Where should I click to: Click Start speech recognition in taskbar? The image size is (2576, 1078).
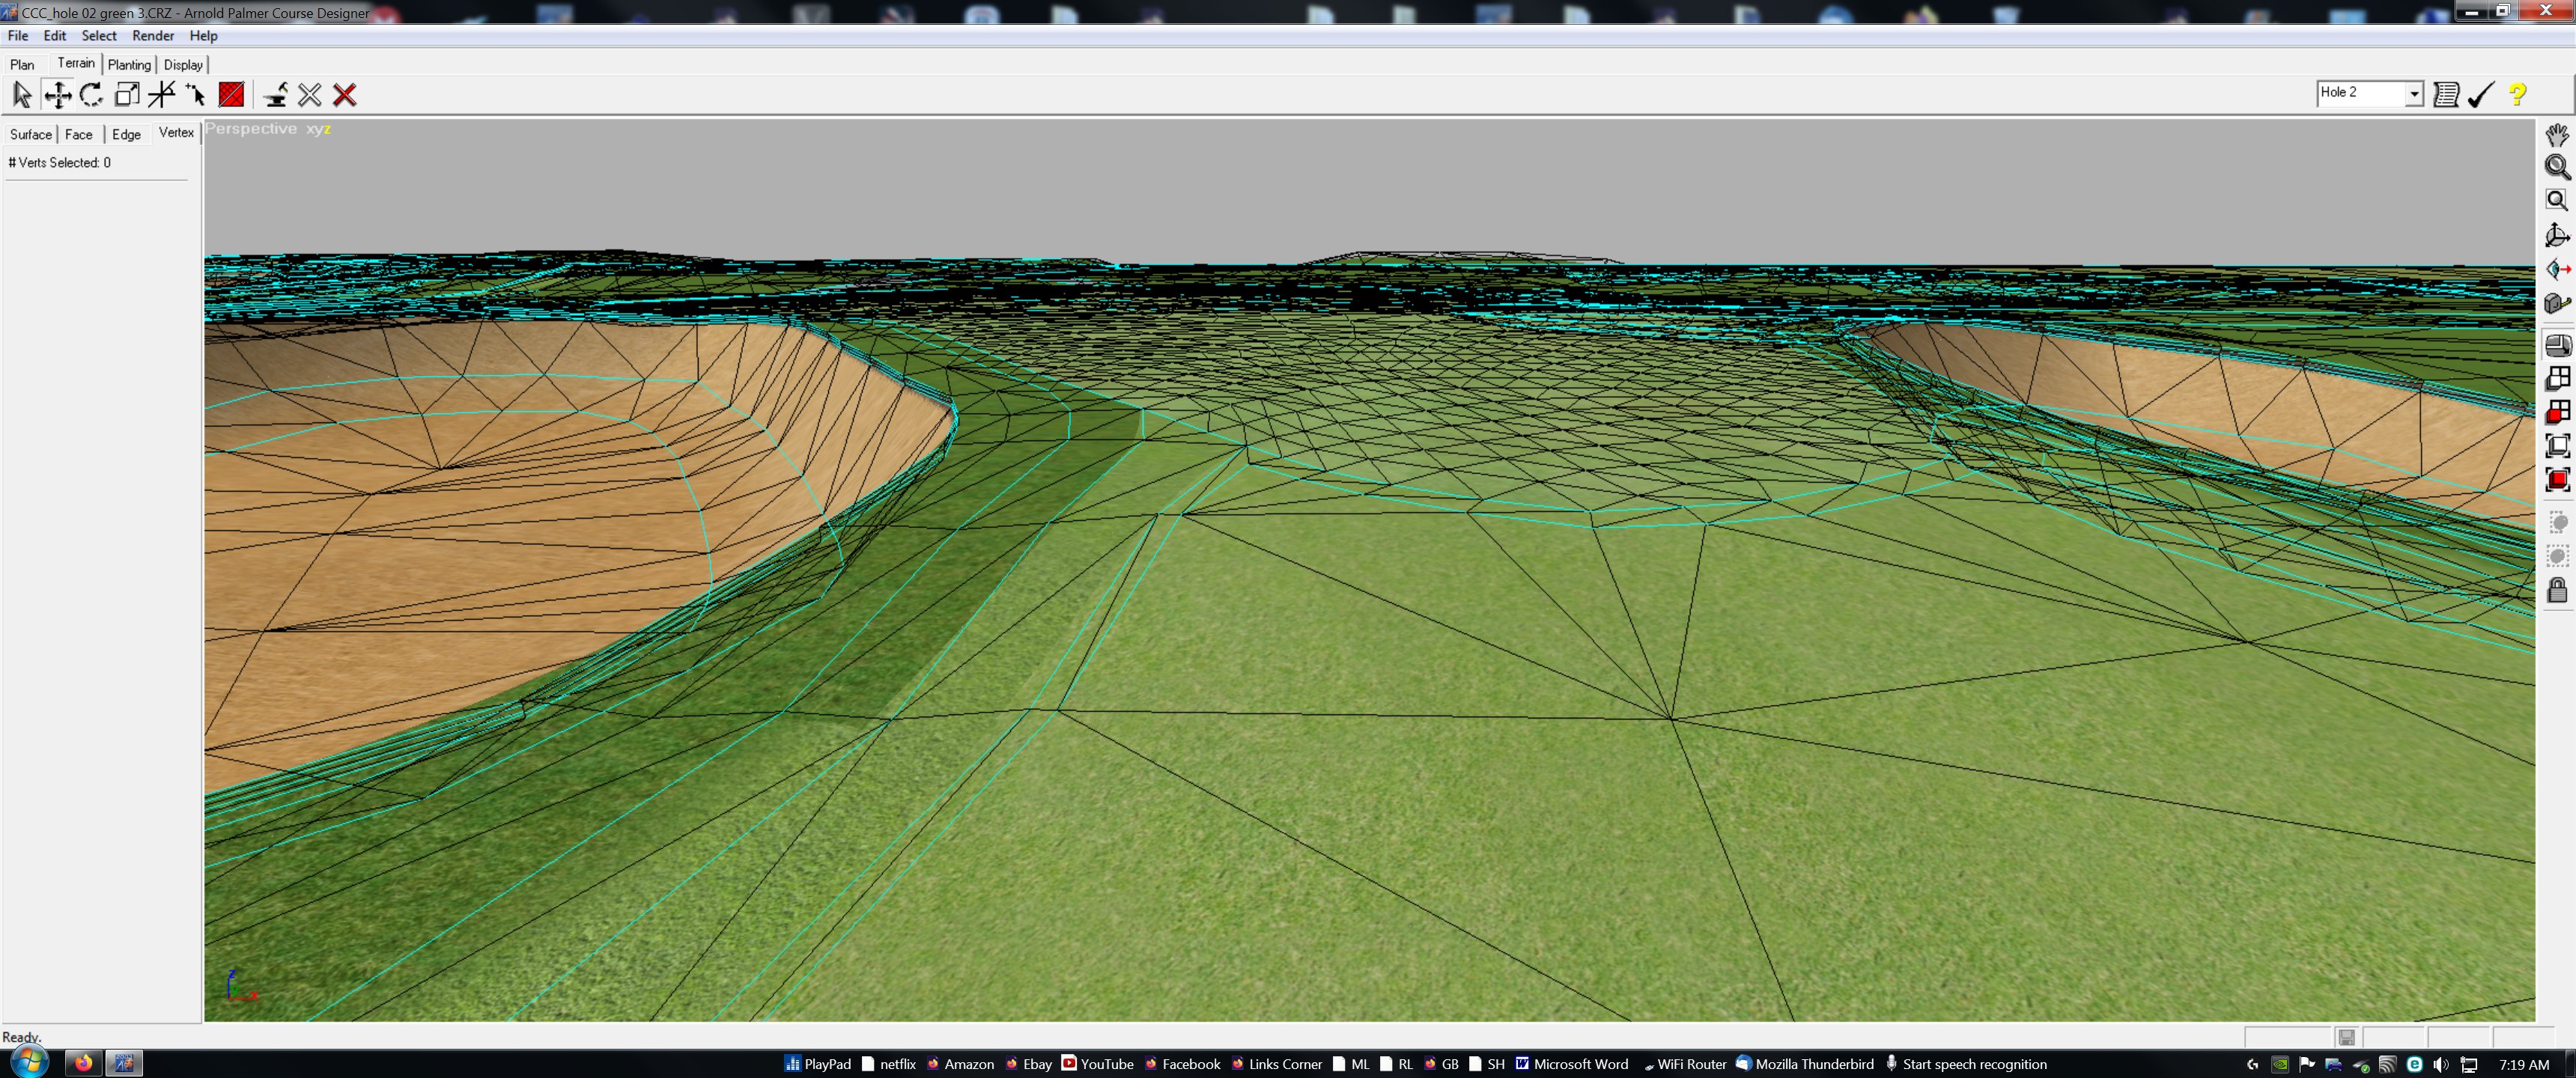coord(1966,1064)
